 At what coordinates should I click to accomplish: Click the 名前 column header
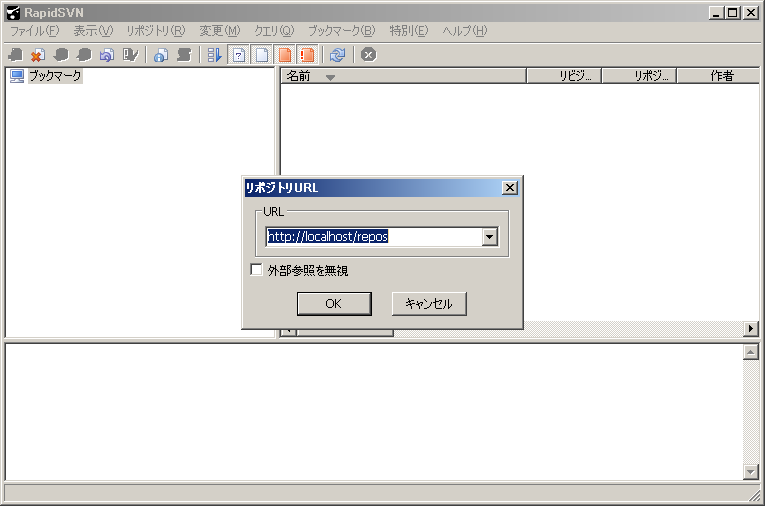pyautogui.click(x=403, y=76)
